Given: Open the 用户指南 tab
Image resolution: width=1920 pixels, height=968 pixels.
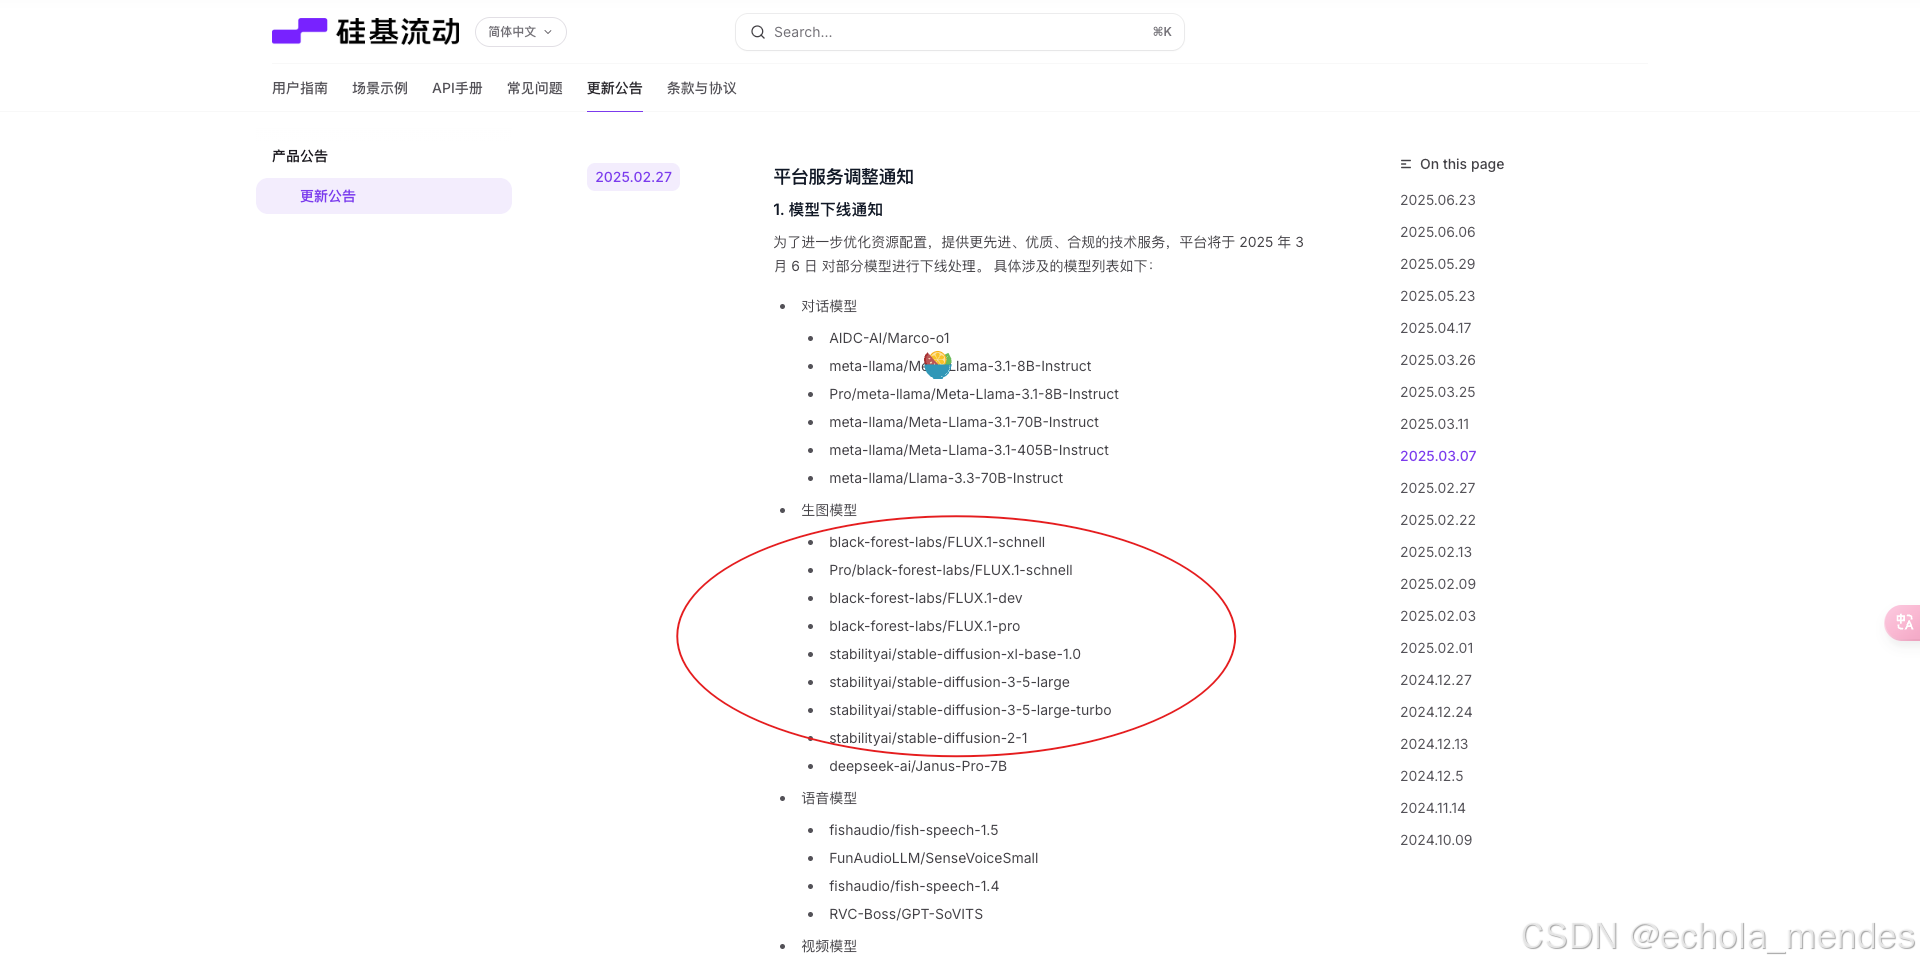Looking at the screenshot, I should (x=300, y=88).
